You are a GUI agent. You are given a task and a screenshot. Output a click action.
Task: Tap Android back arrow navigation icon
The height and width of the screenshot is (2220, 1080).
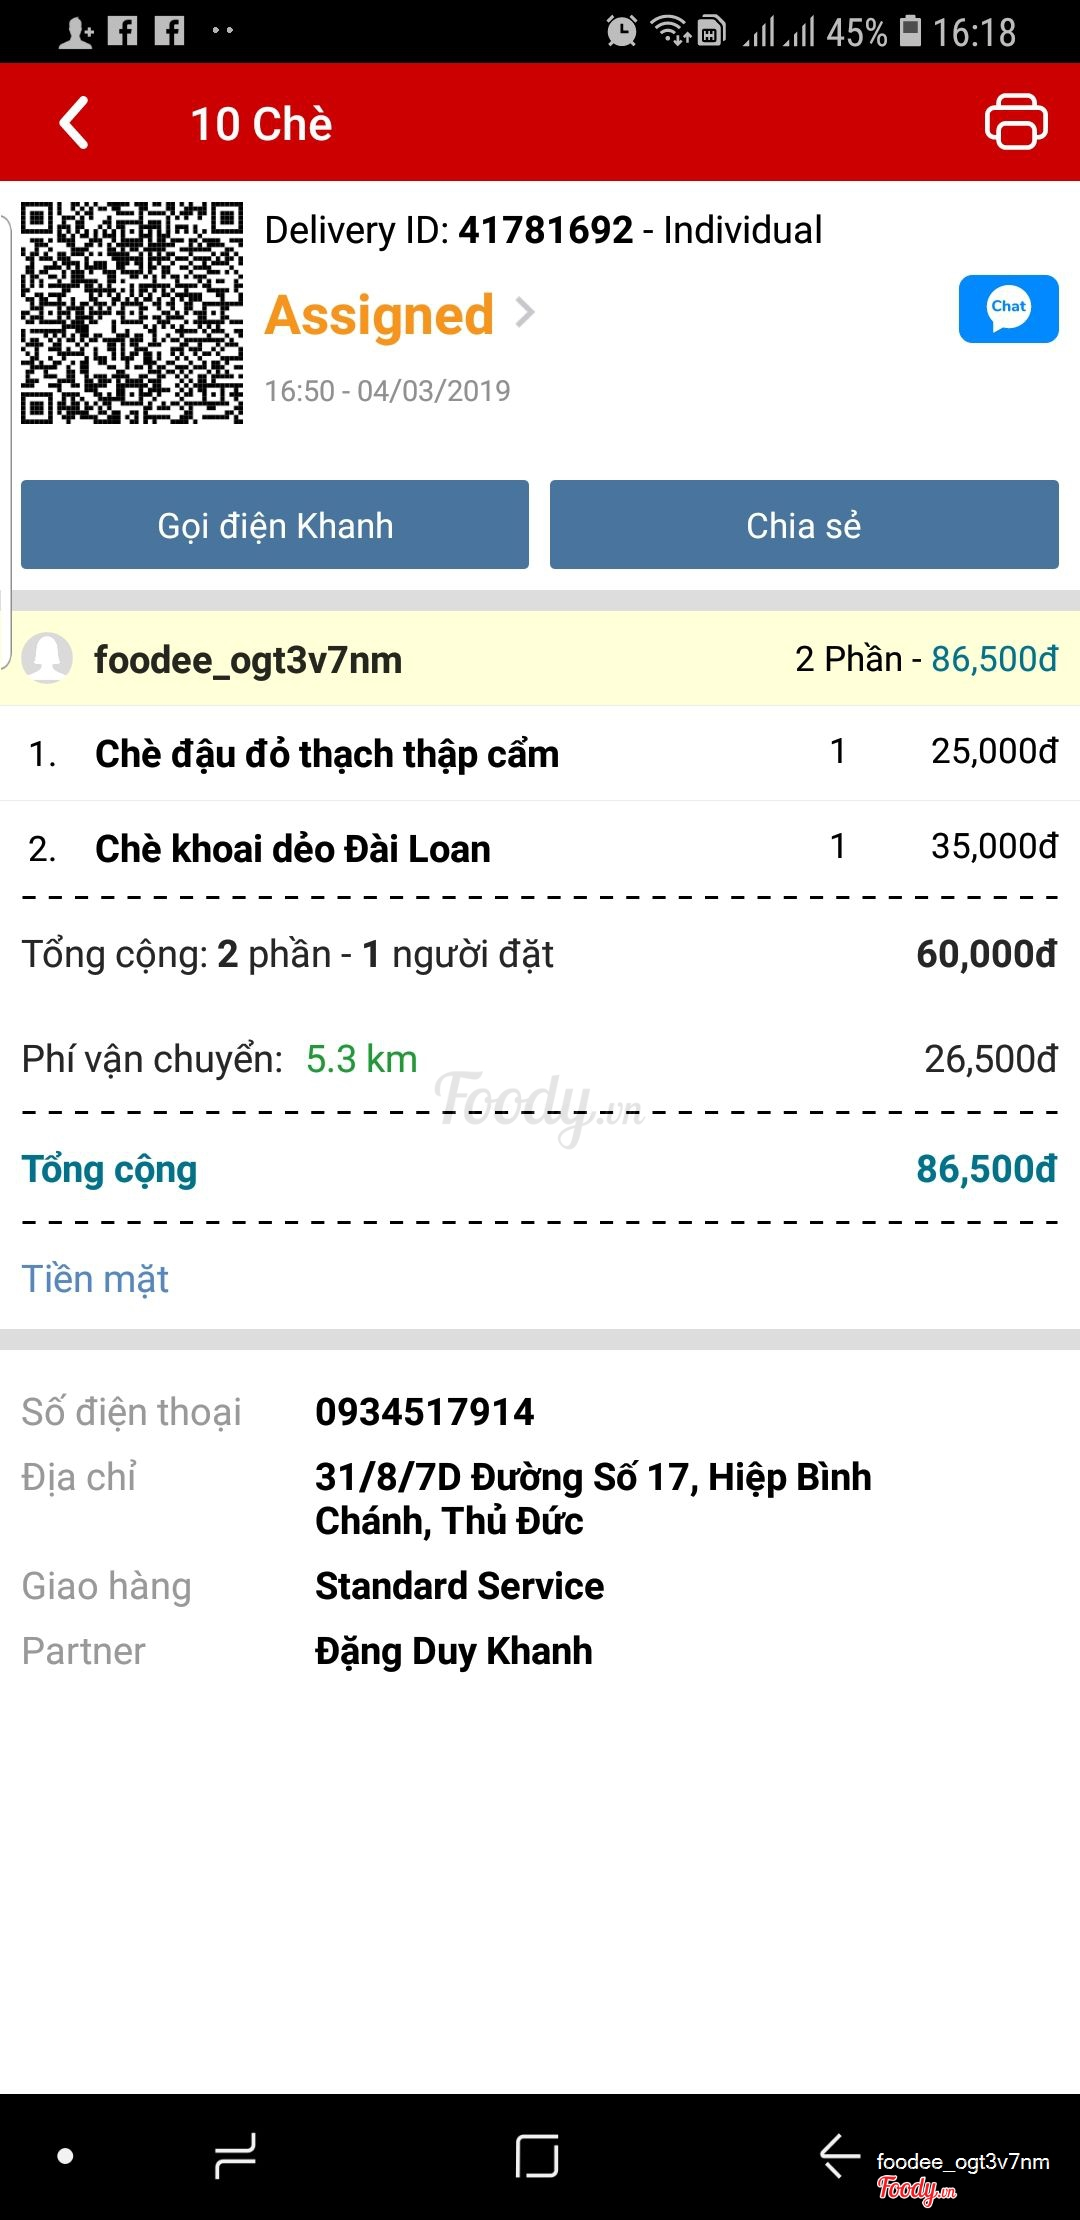839,2155
